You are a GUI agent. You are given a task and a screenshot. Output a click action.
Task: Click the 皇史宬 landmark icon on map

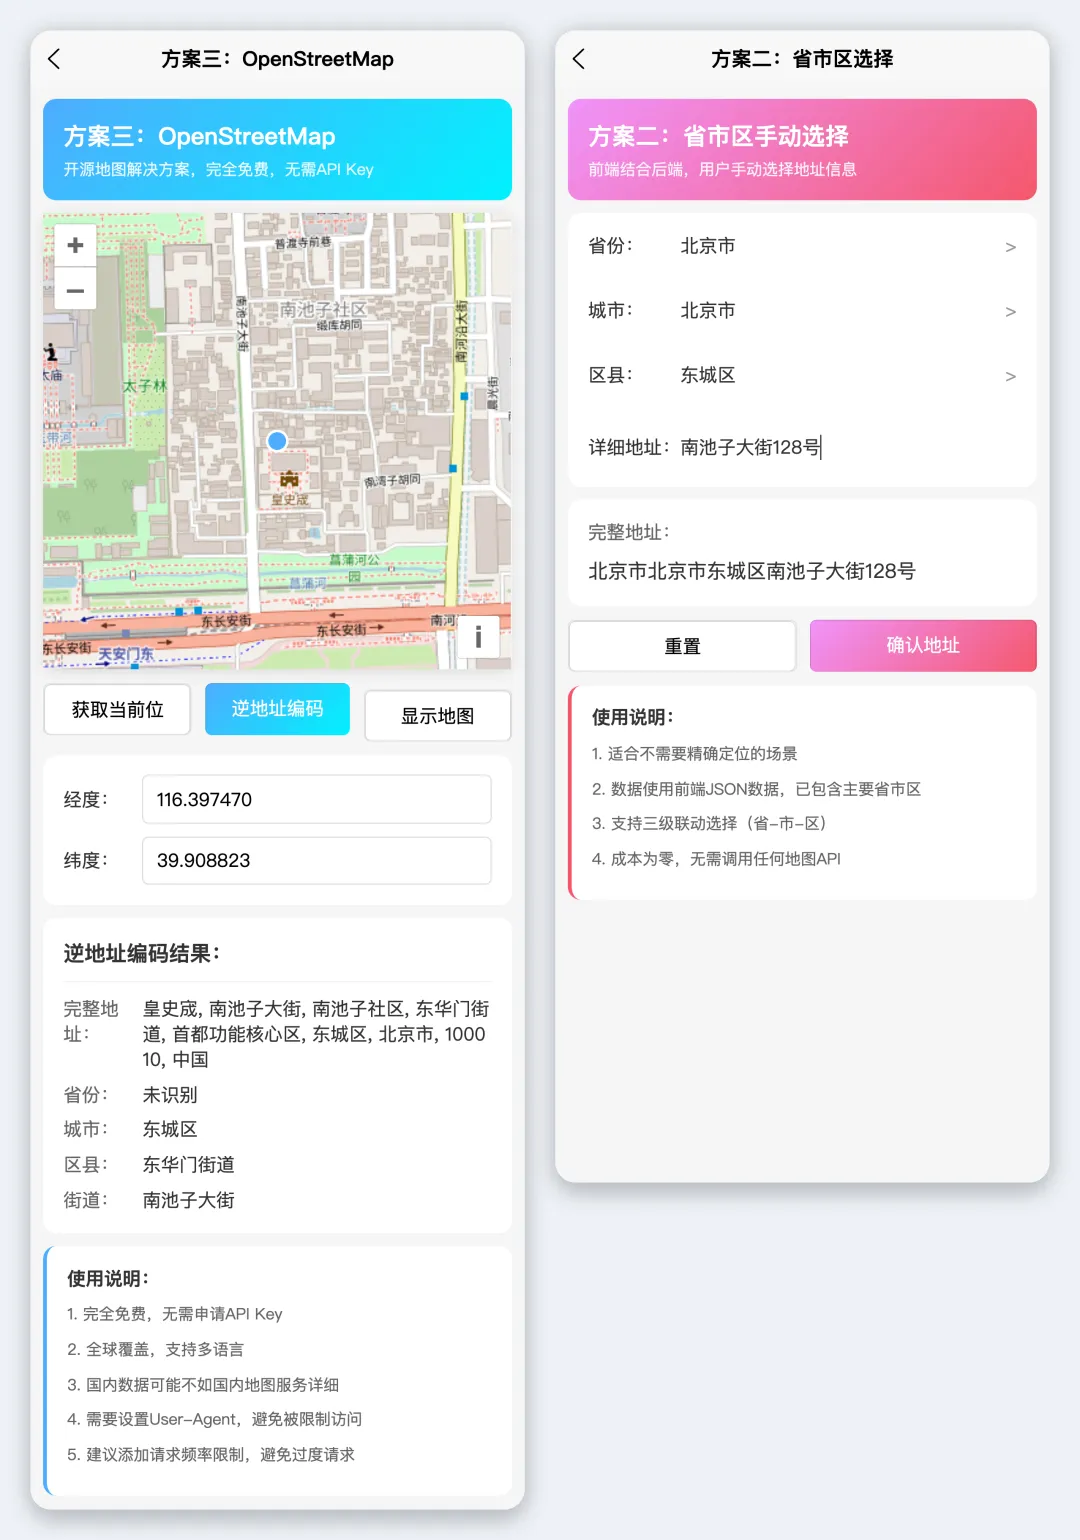tap(290, 479)
